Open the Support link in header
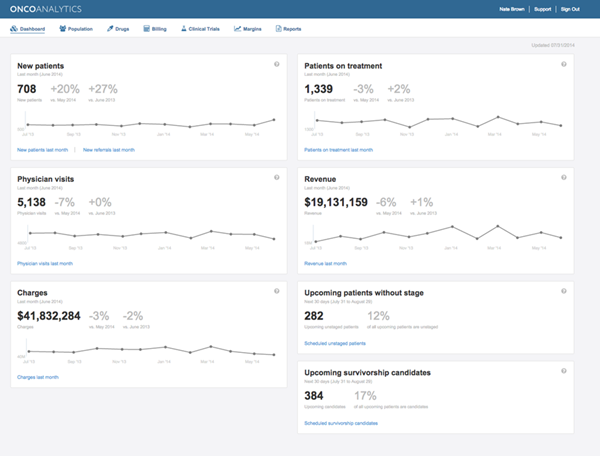600x456 pixels. click(x=543, y=9)
